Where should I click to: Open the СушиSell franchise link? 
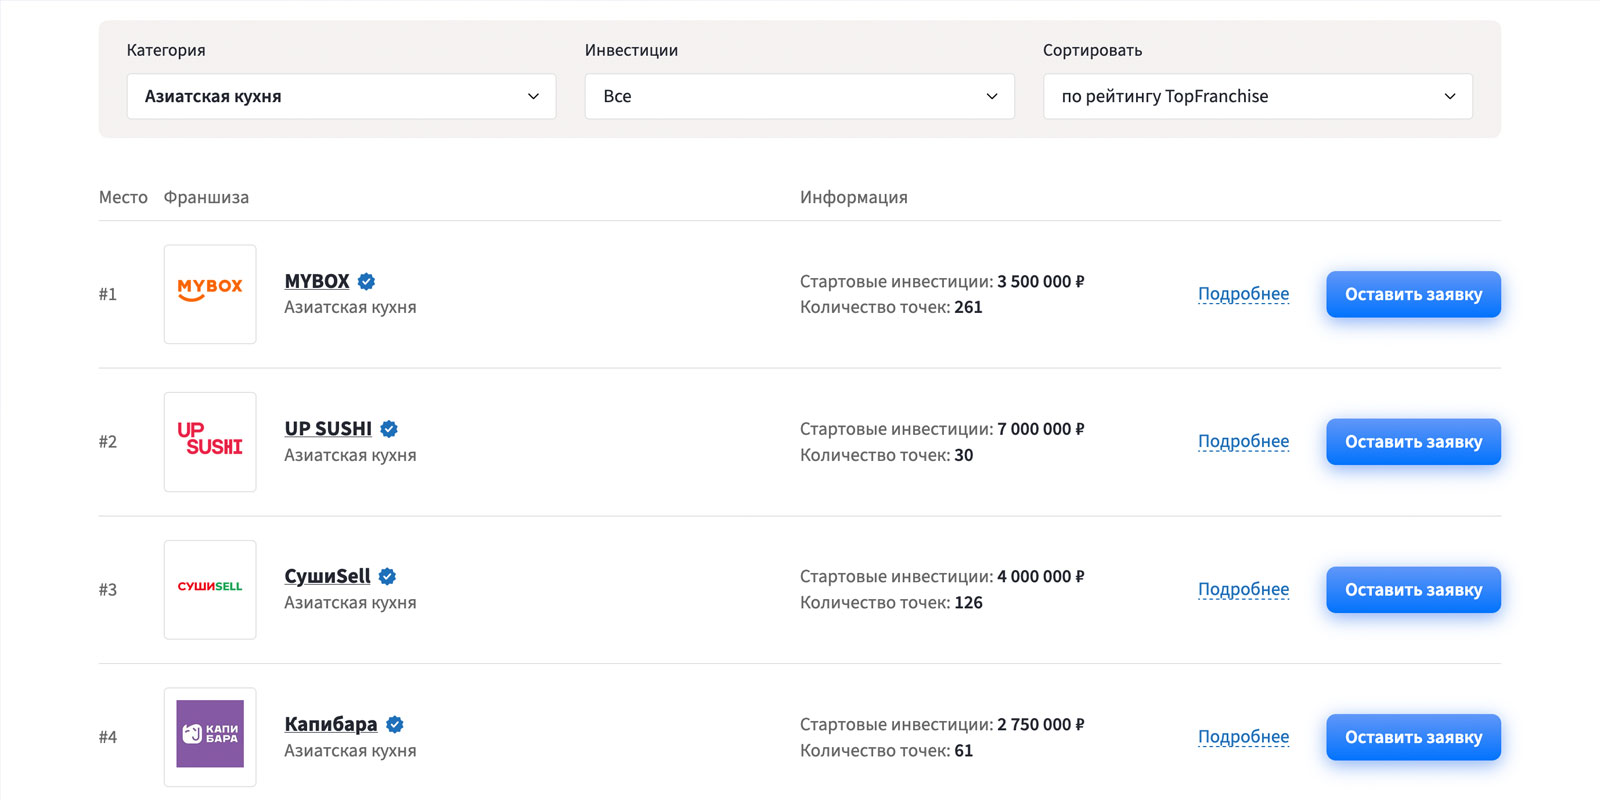tap(327, 576)
